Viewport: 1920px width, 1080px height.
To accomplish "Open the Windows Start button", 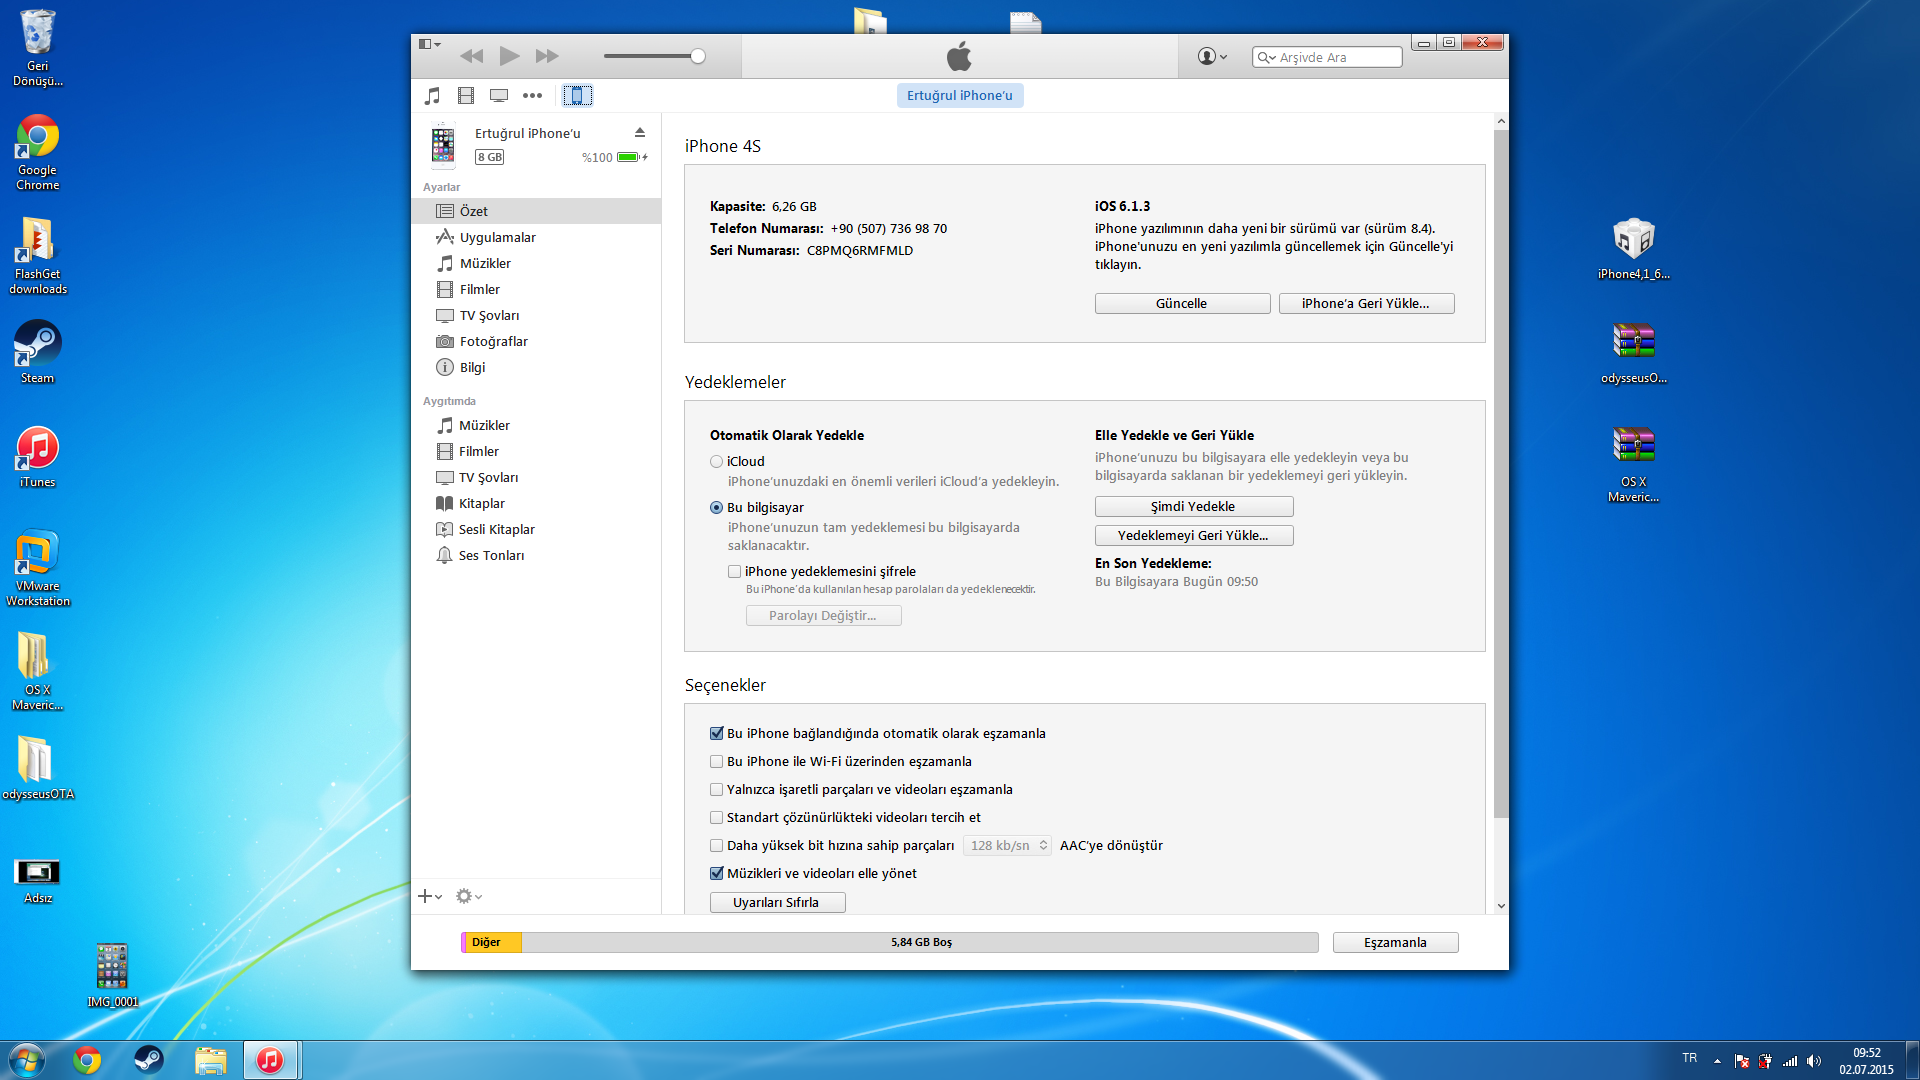I will coord(27,1060).
